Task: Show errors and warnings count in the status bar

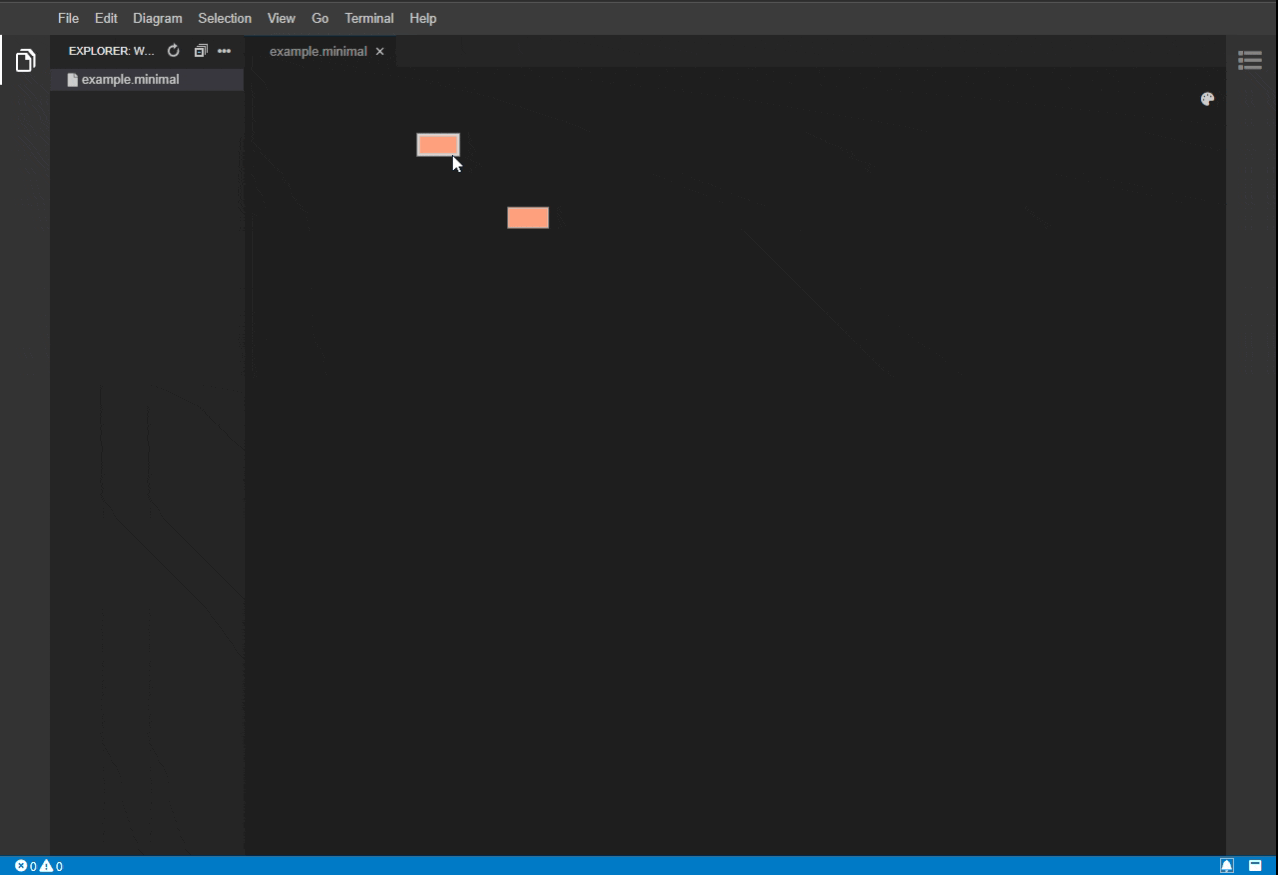Action: [x=39, y=866]
